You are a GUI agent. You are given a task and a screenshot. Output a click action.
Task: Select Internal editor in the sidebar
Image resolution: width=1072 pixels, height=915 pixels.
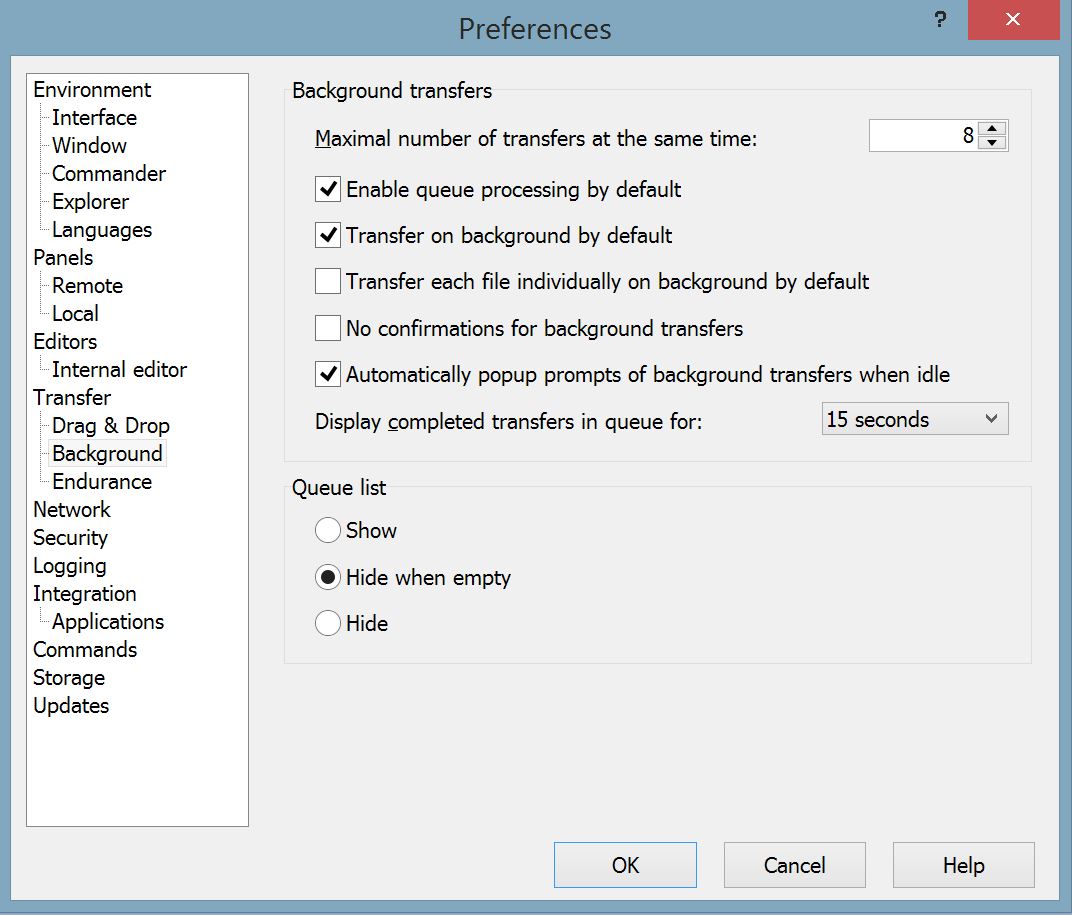coord(119,370)
